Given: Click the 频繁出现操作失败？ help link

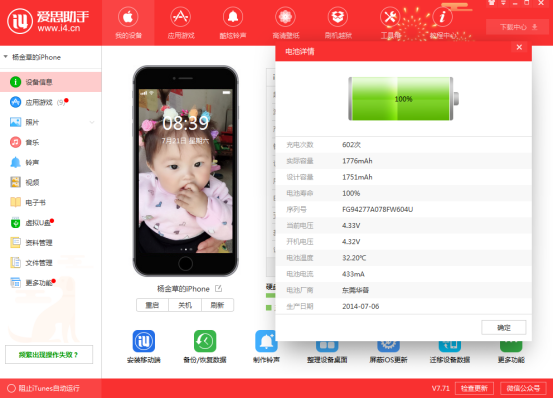Looking at the screenshot, I should point(49,354).
